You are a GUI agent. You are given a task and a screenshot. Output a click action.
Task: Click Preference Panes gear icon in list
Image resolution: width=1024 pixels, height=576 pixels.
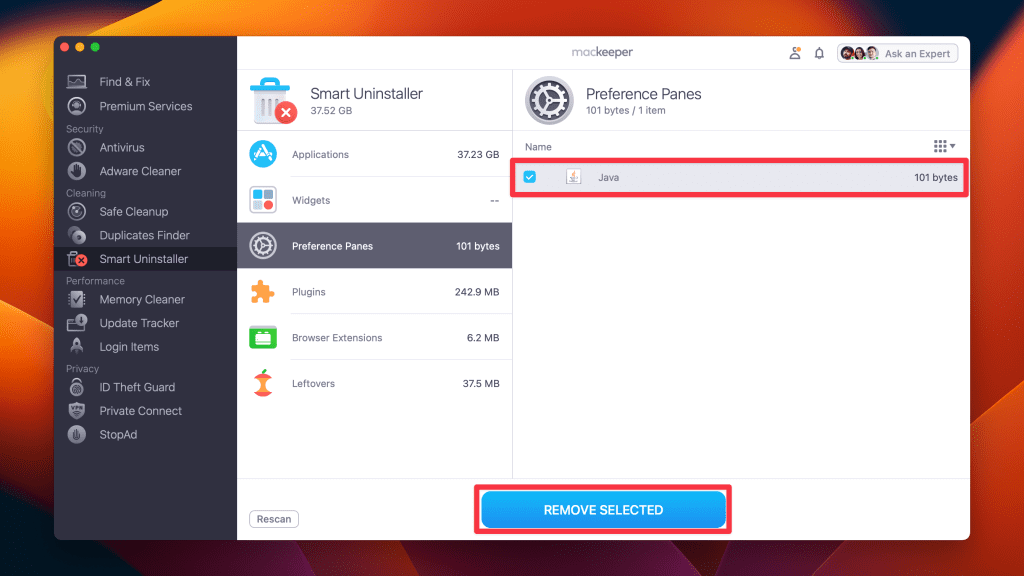pos(263,246)
